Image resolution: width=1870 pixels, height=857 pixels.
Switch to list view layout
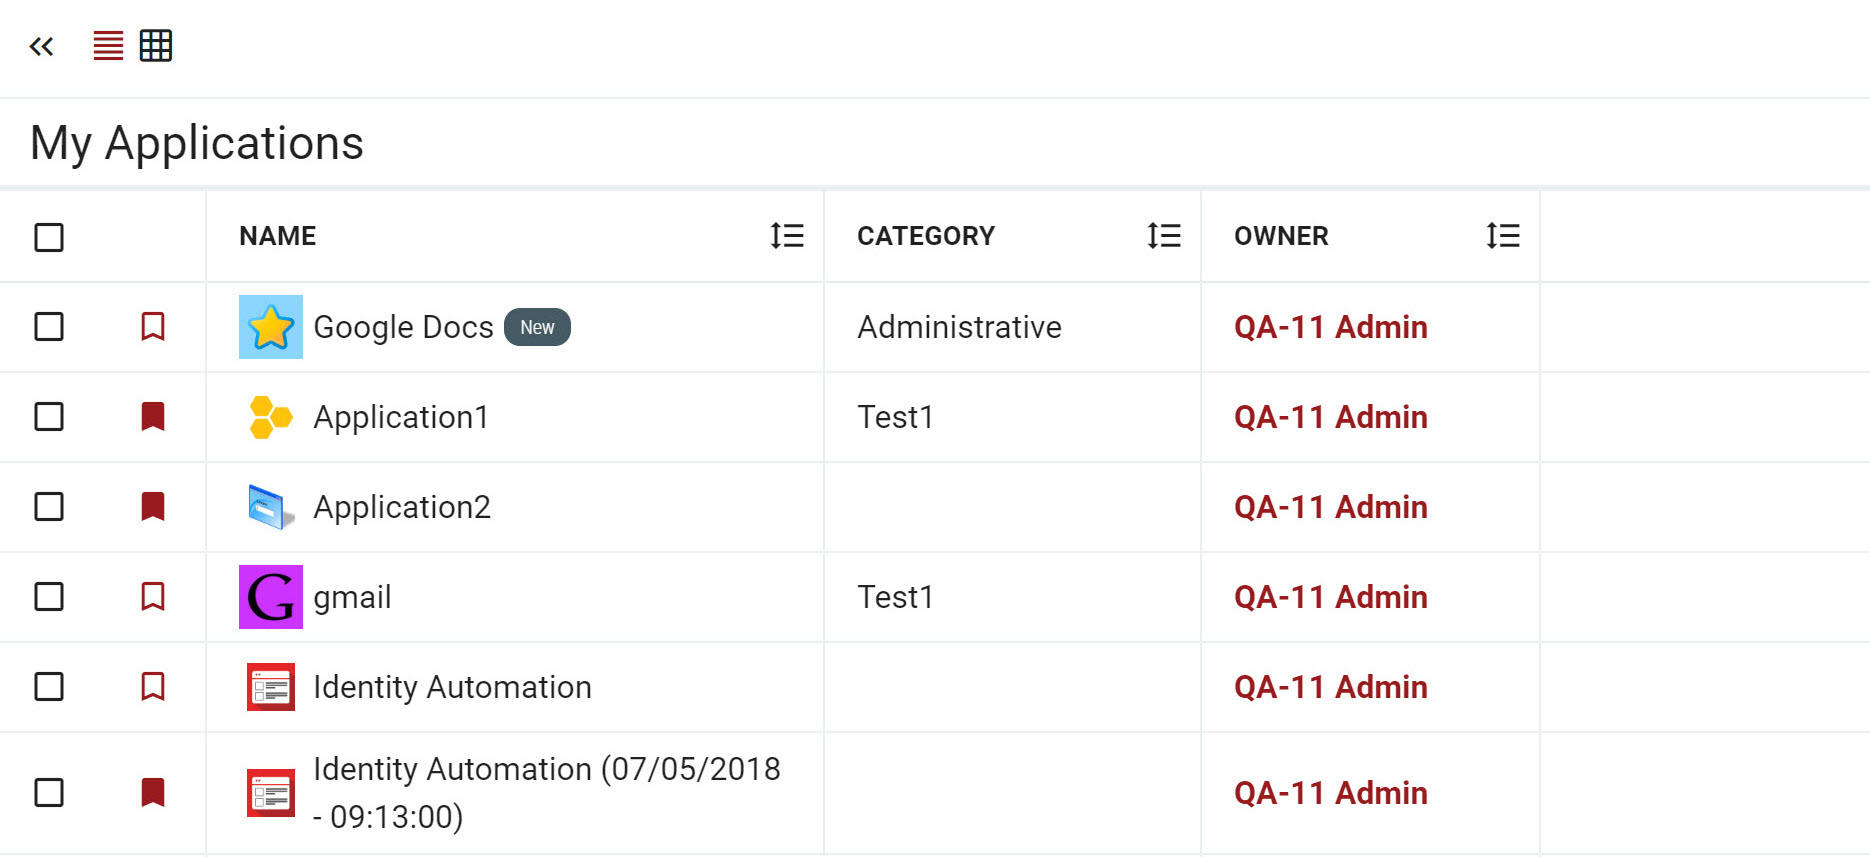click(x=108, y=46)
